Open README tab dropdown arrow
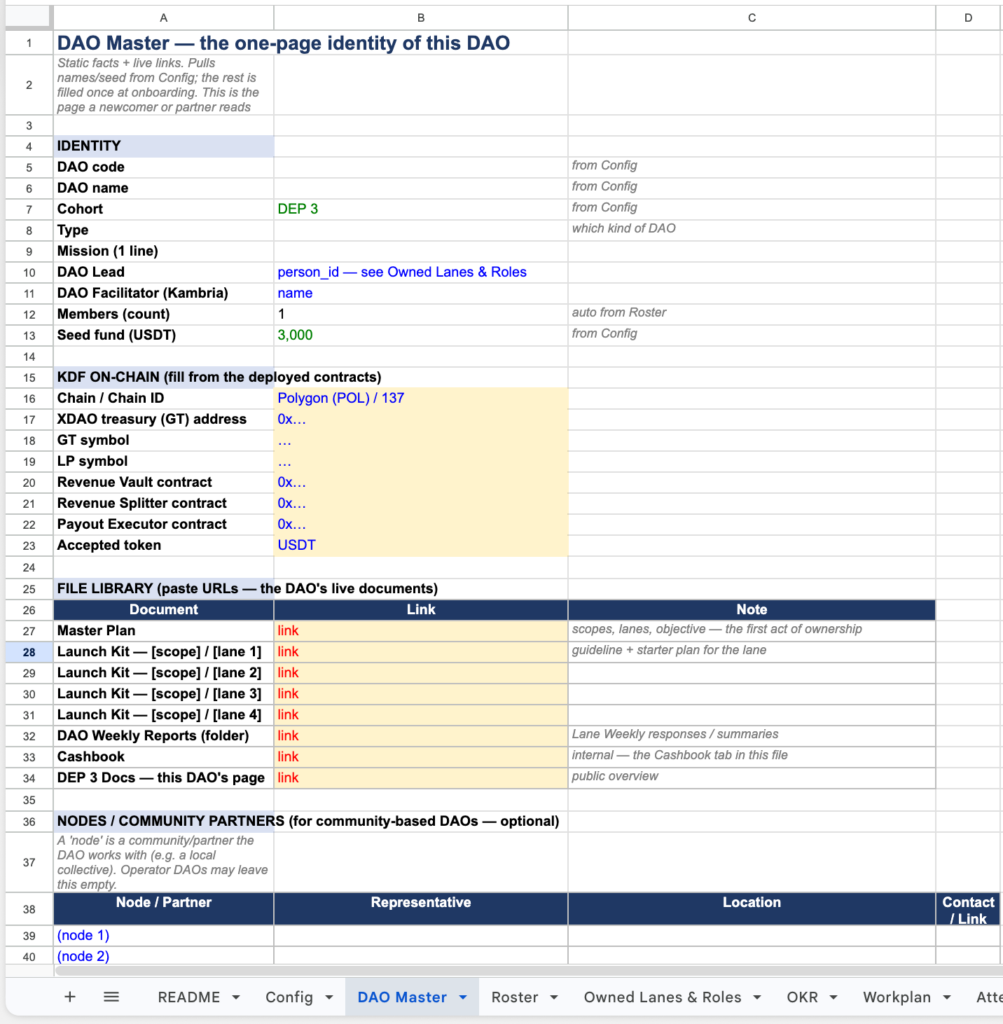1003x1024 pixels. coord(236,997)
